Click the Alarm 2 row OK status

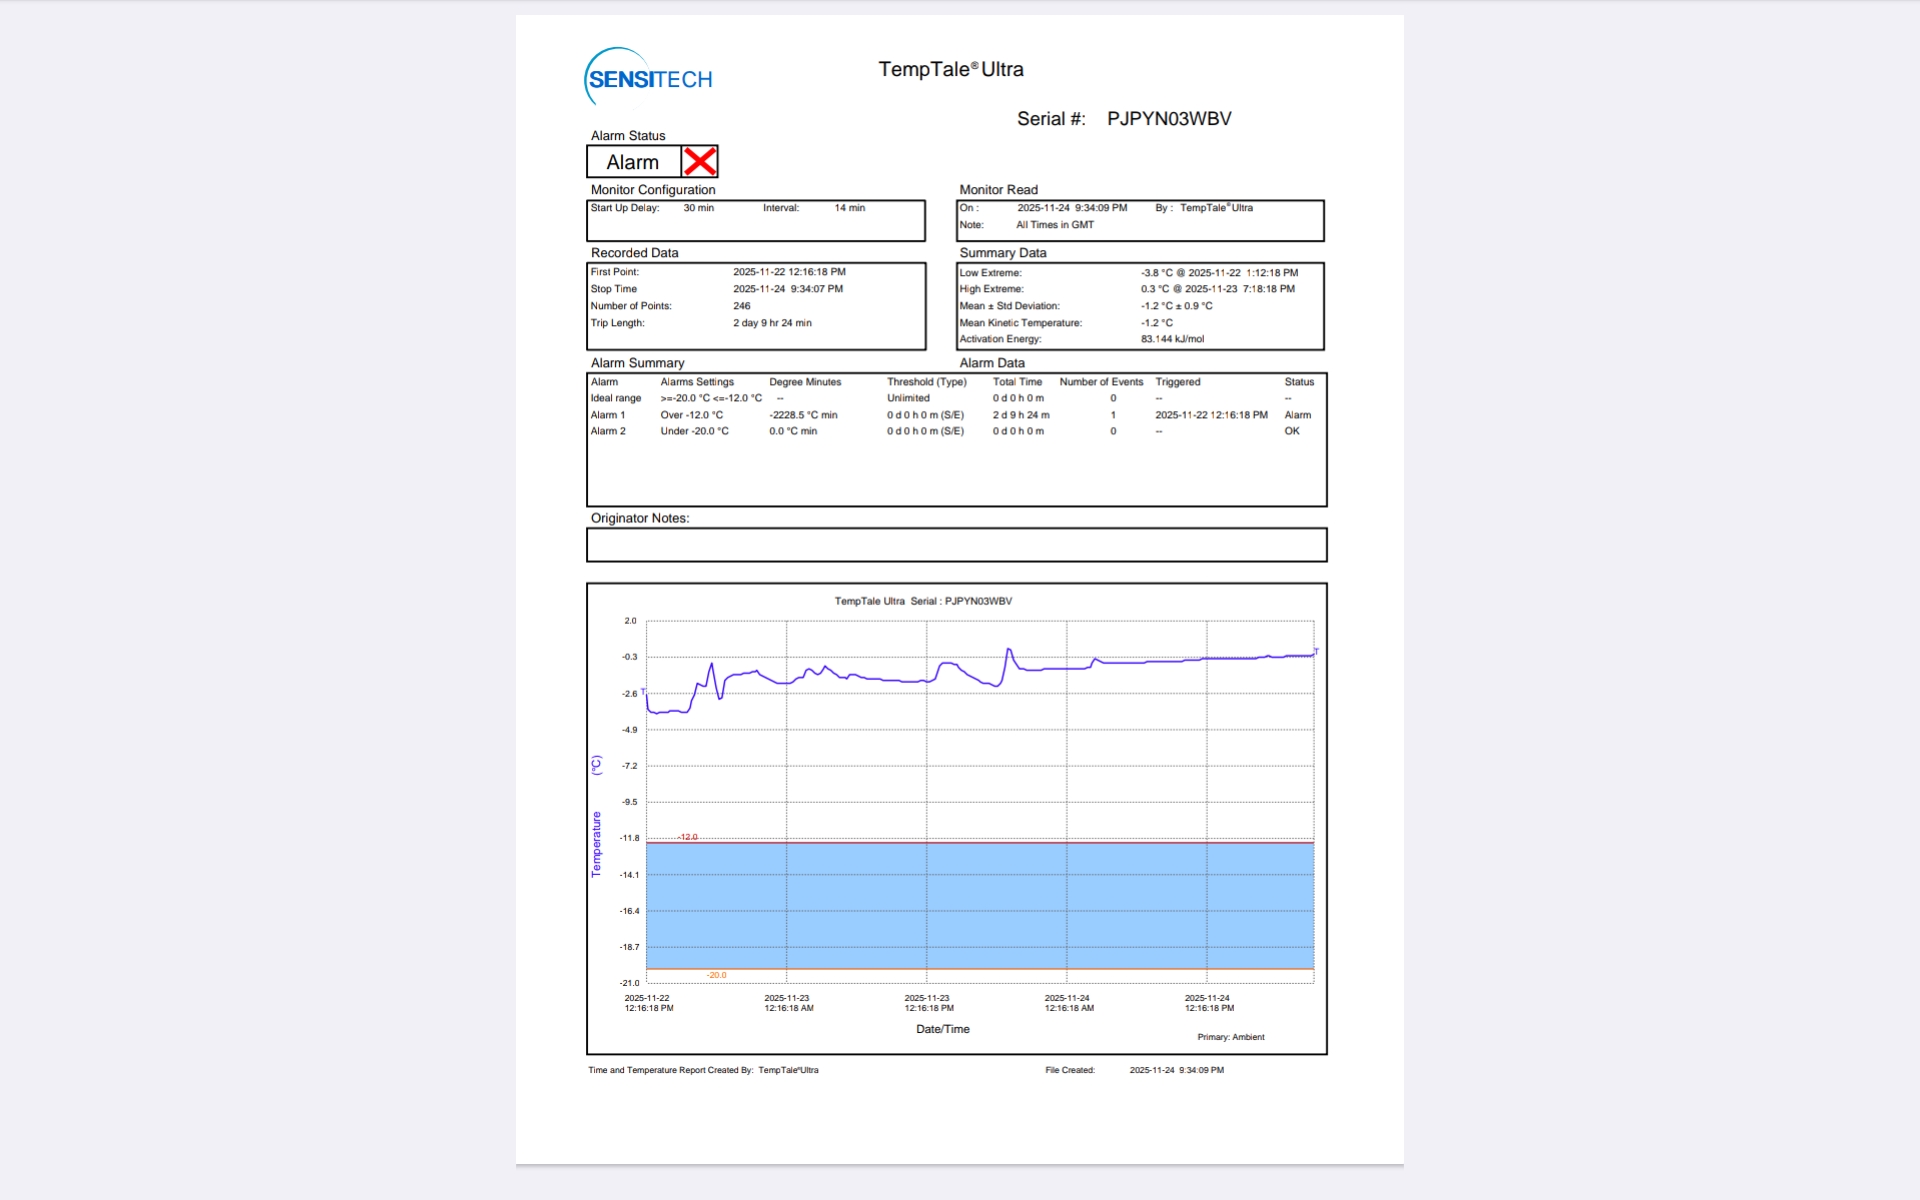[x=1292, y=431]
